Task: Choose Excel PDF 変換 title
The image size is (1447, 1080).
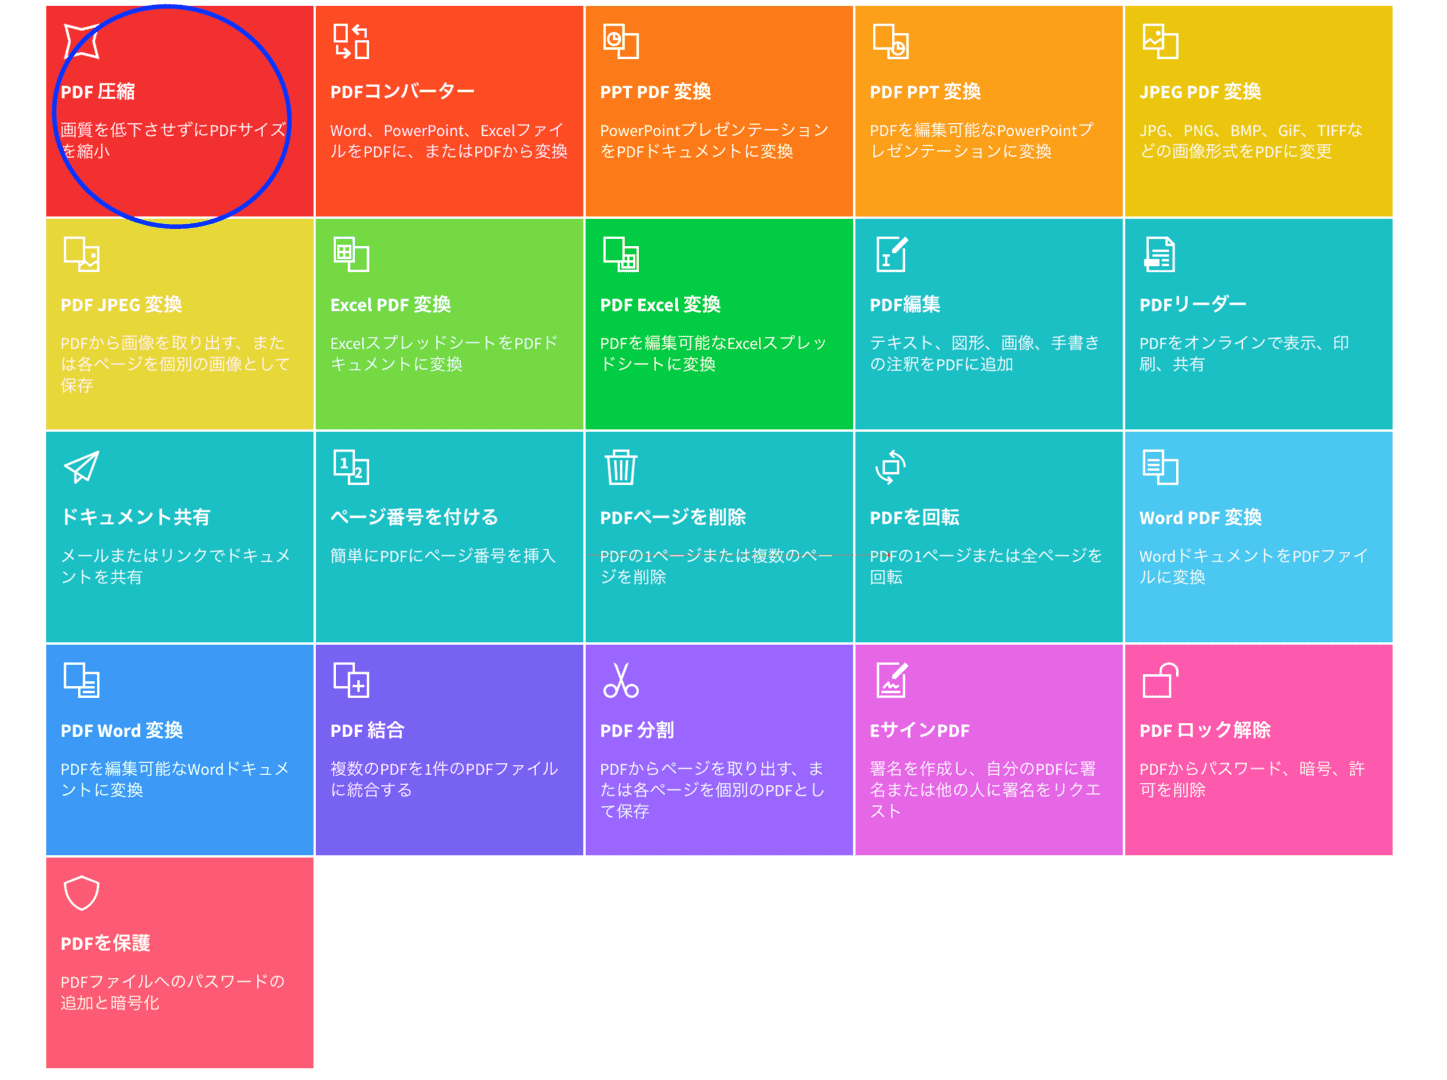Action: (390, 305)
